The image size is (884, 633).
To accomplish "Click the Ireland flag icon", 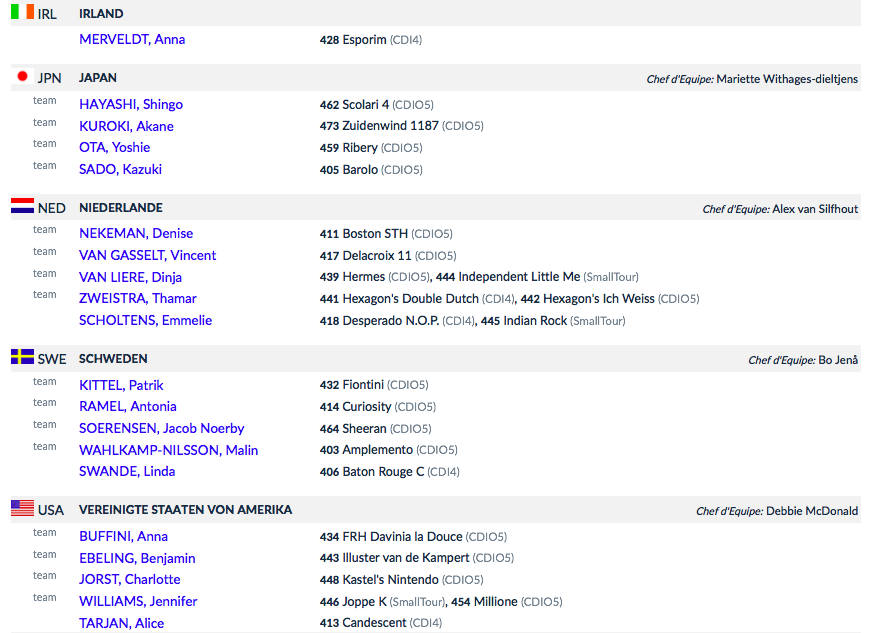I will [x=23, y=12].
